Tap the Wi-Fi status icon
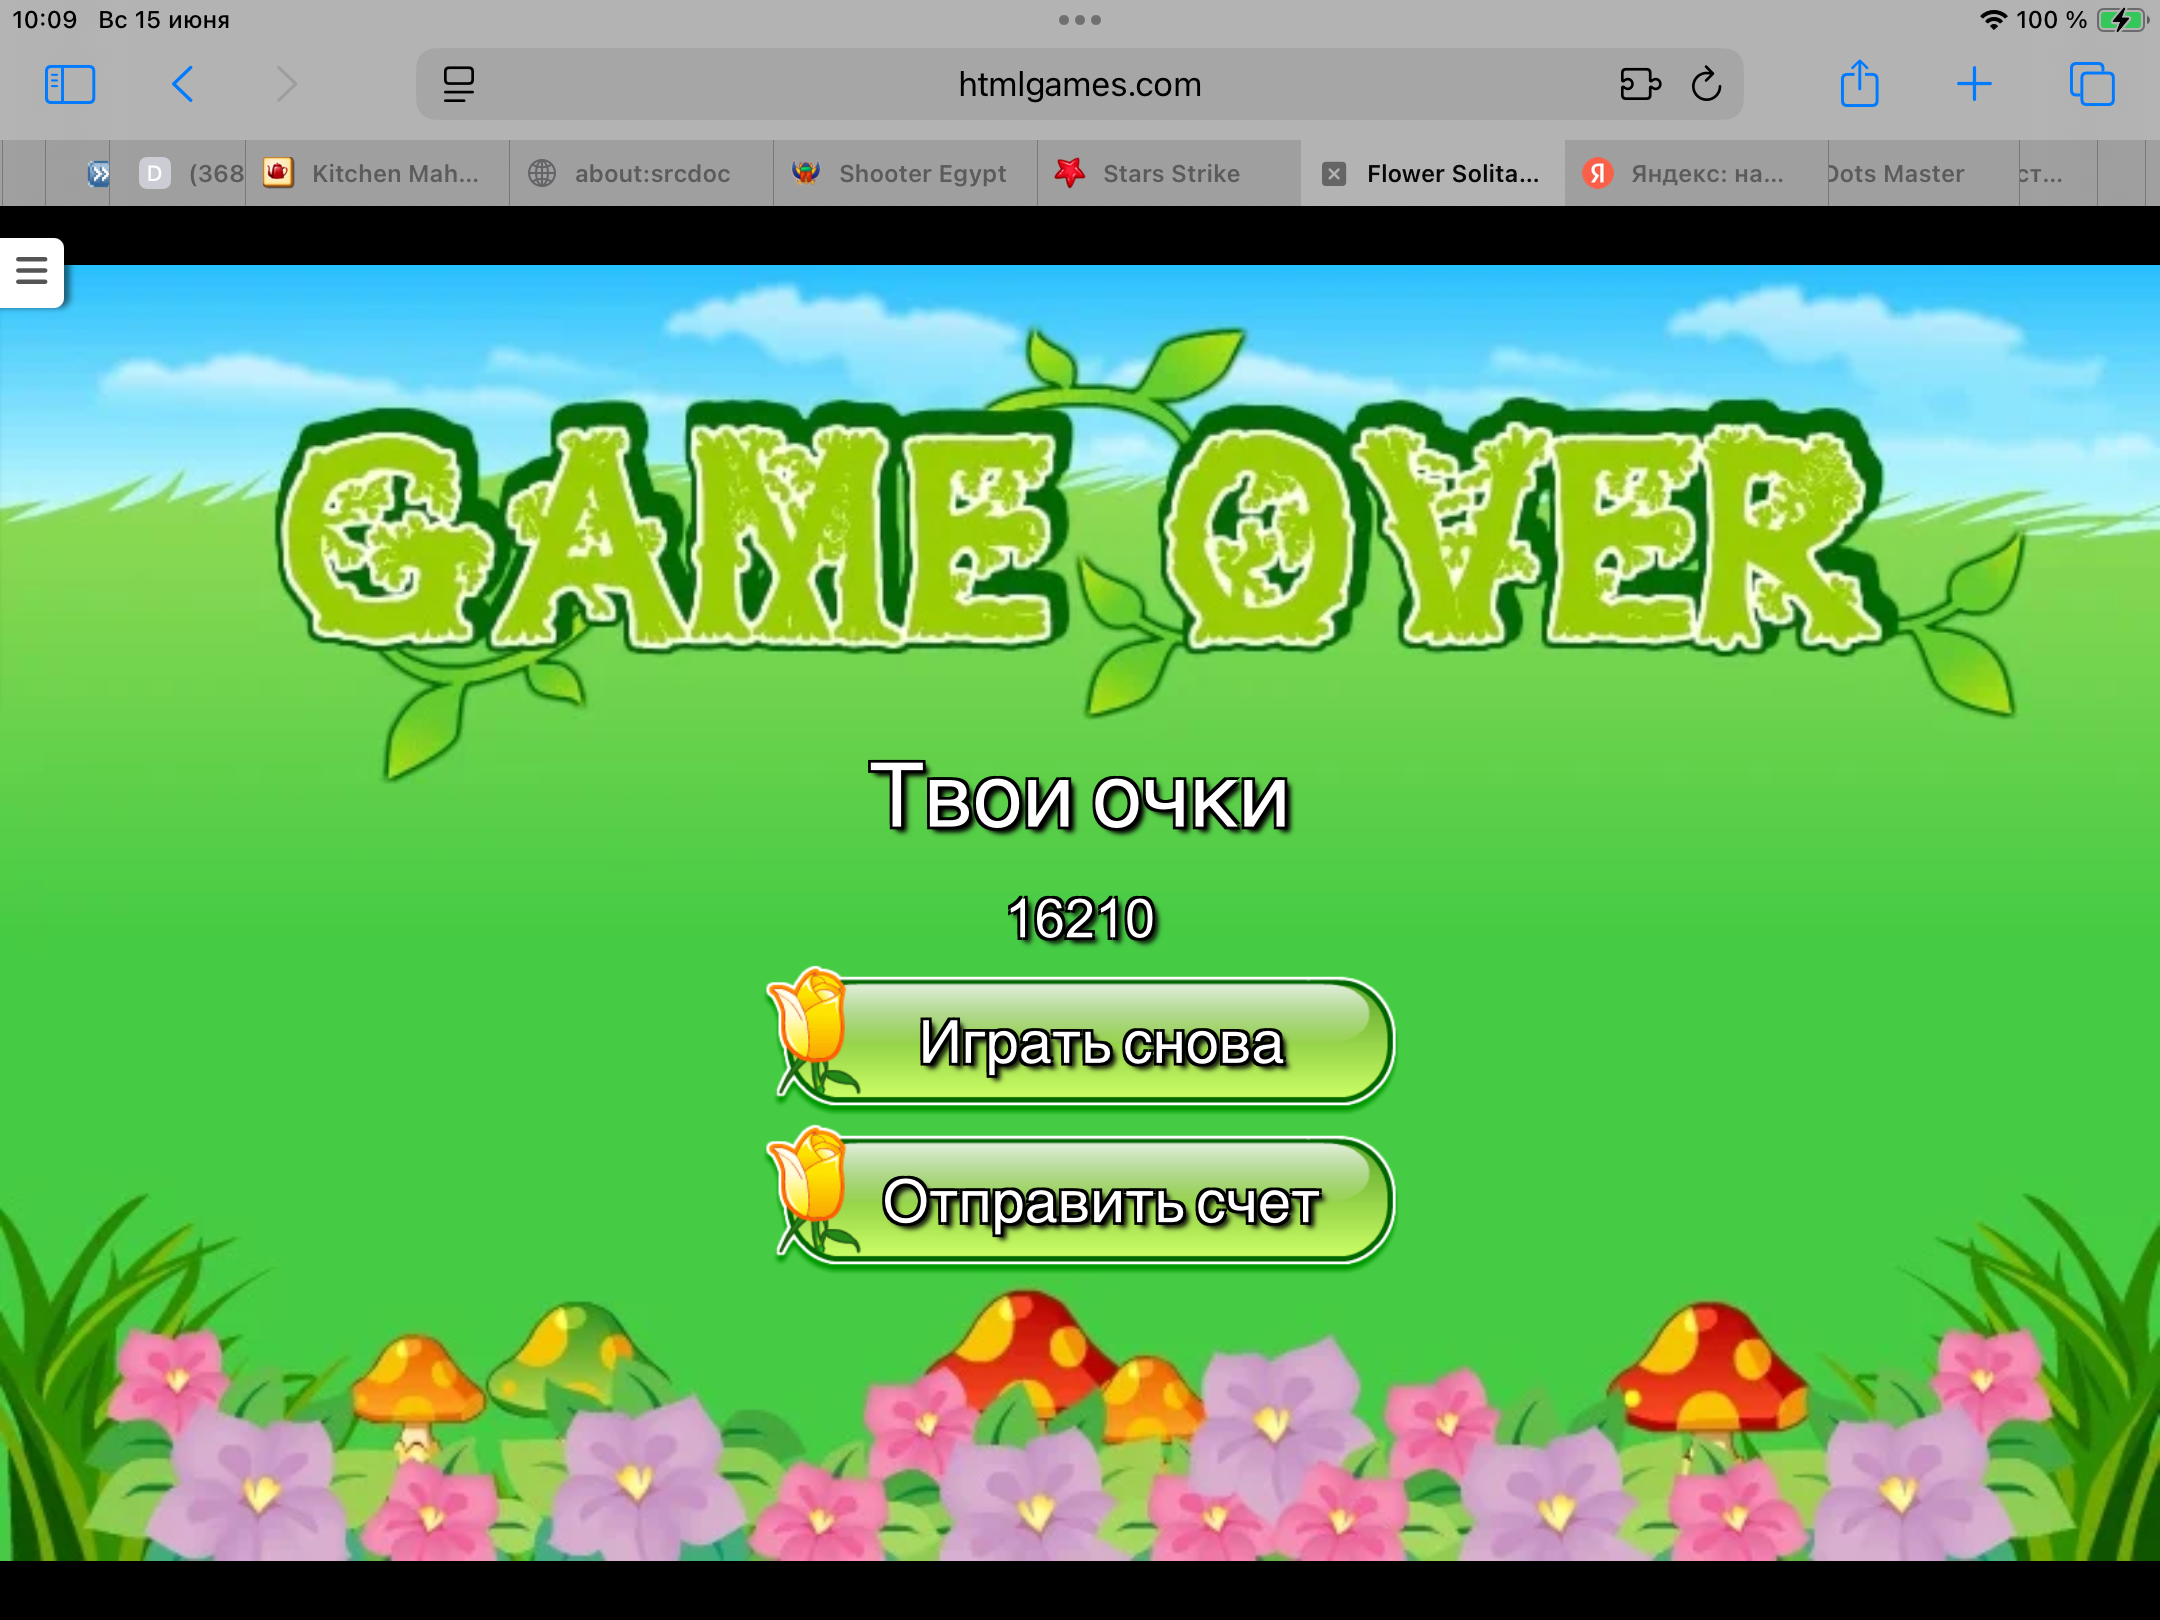 [1993, 20]
